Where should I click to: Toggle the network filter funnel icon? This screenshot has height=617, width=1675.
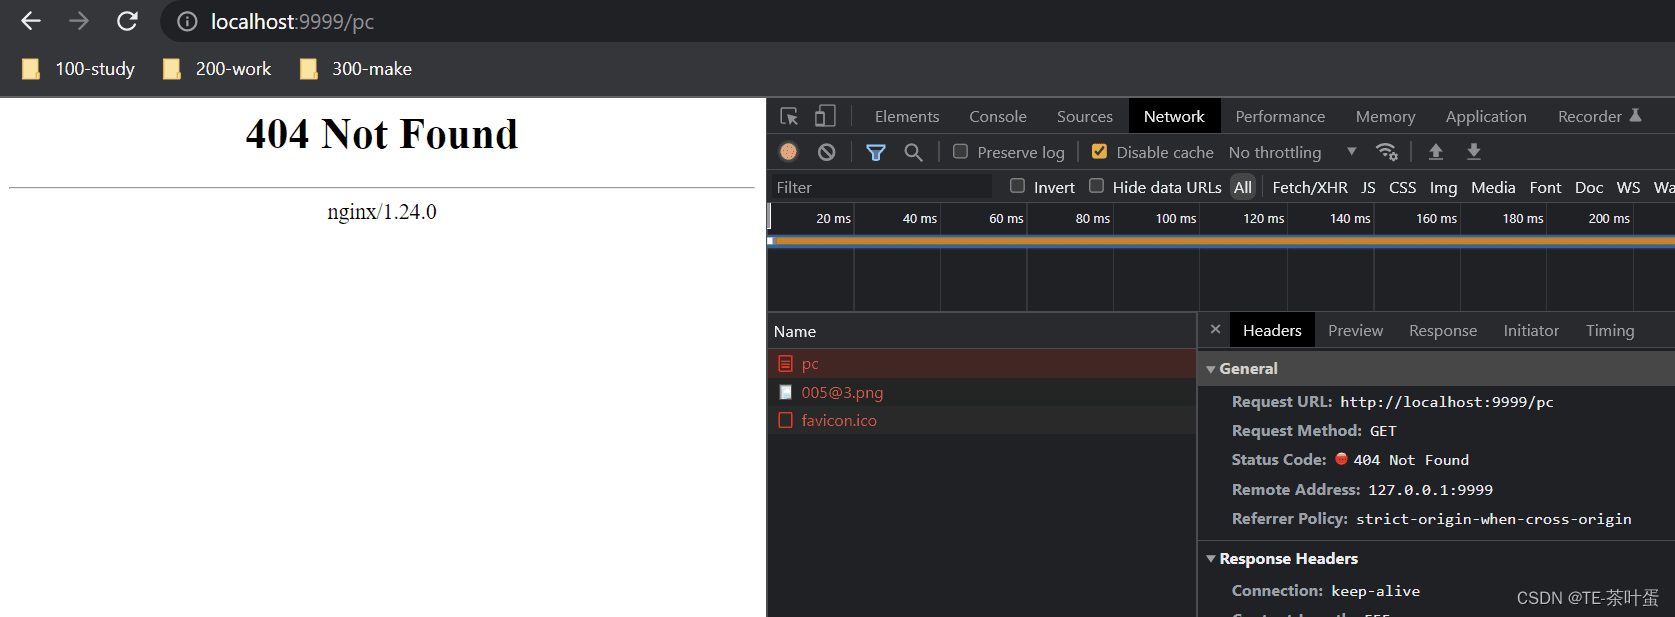click(x=876, y=152)
